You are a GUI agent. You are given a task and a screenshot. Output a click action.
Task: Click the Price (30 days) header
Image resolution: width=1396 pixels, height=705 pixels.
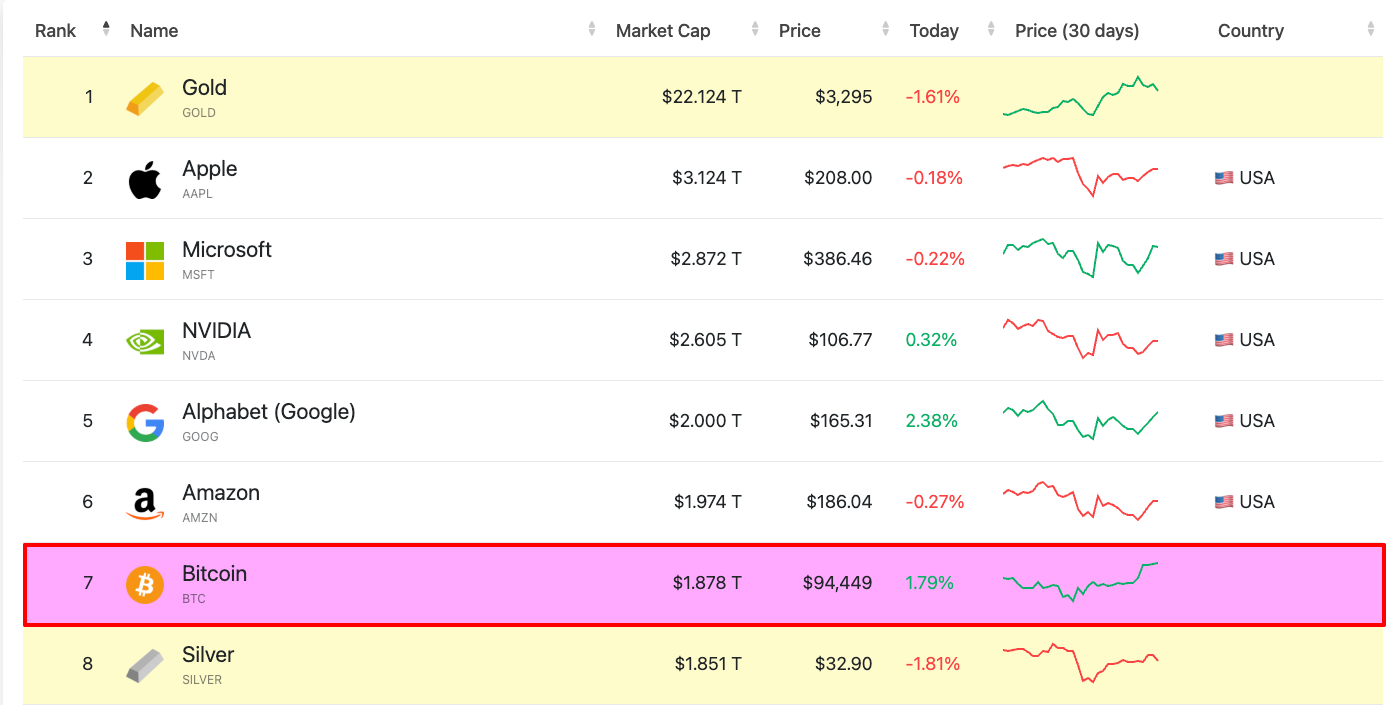[1077, 31]
